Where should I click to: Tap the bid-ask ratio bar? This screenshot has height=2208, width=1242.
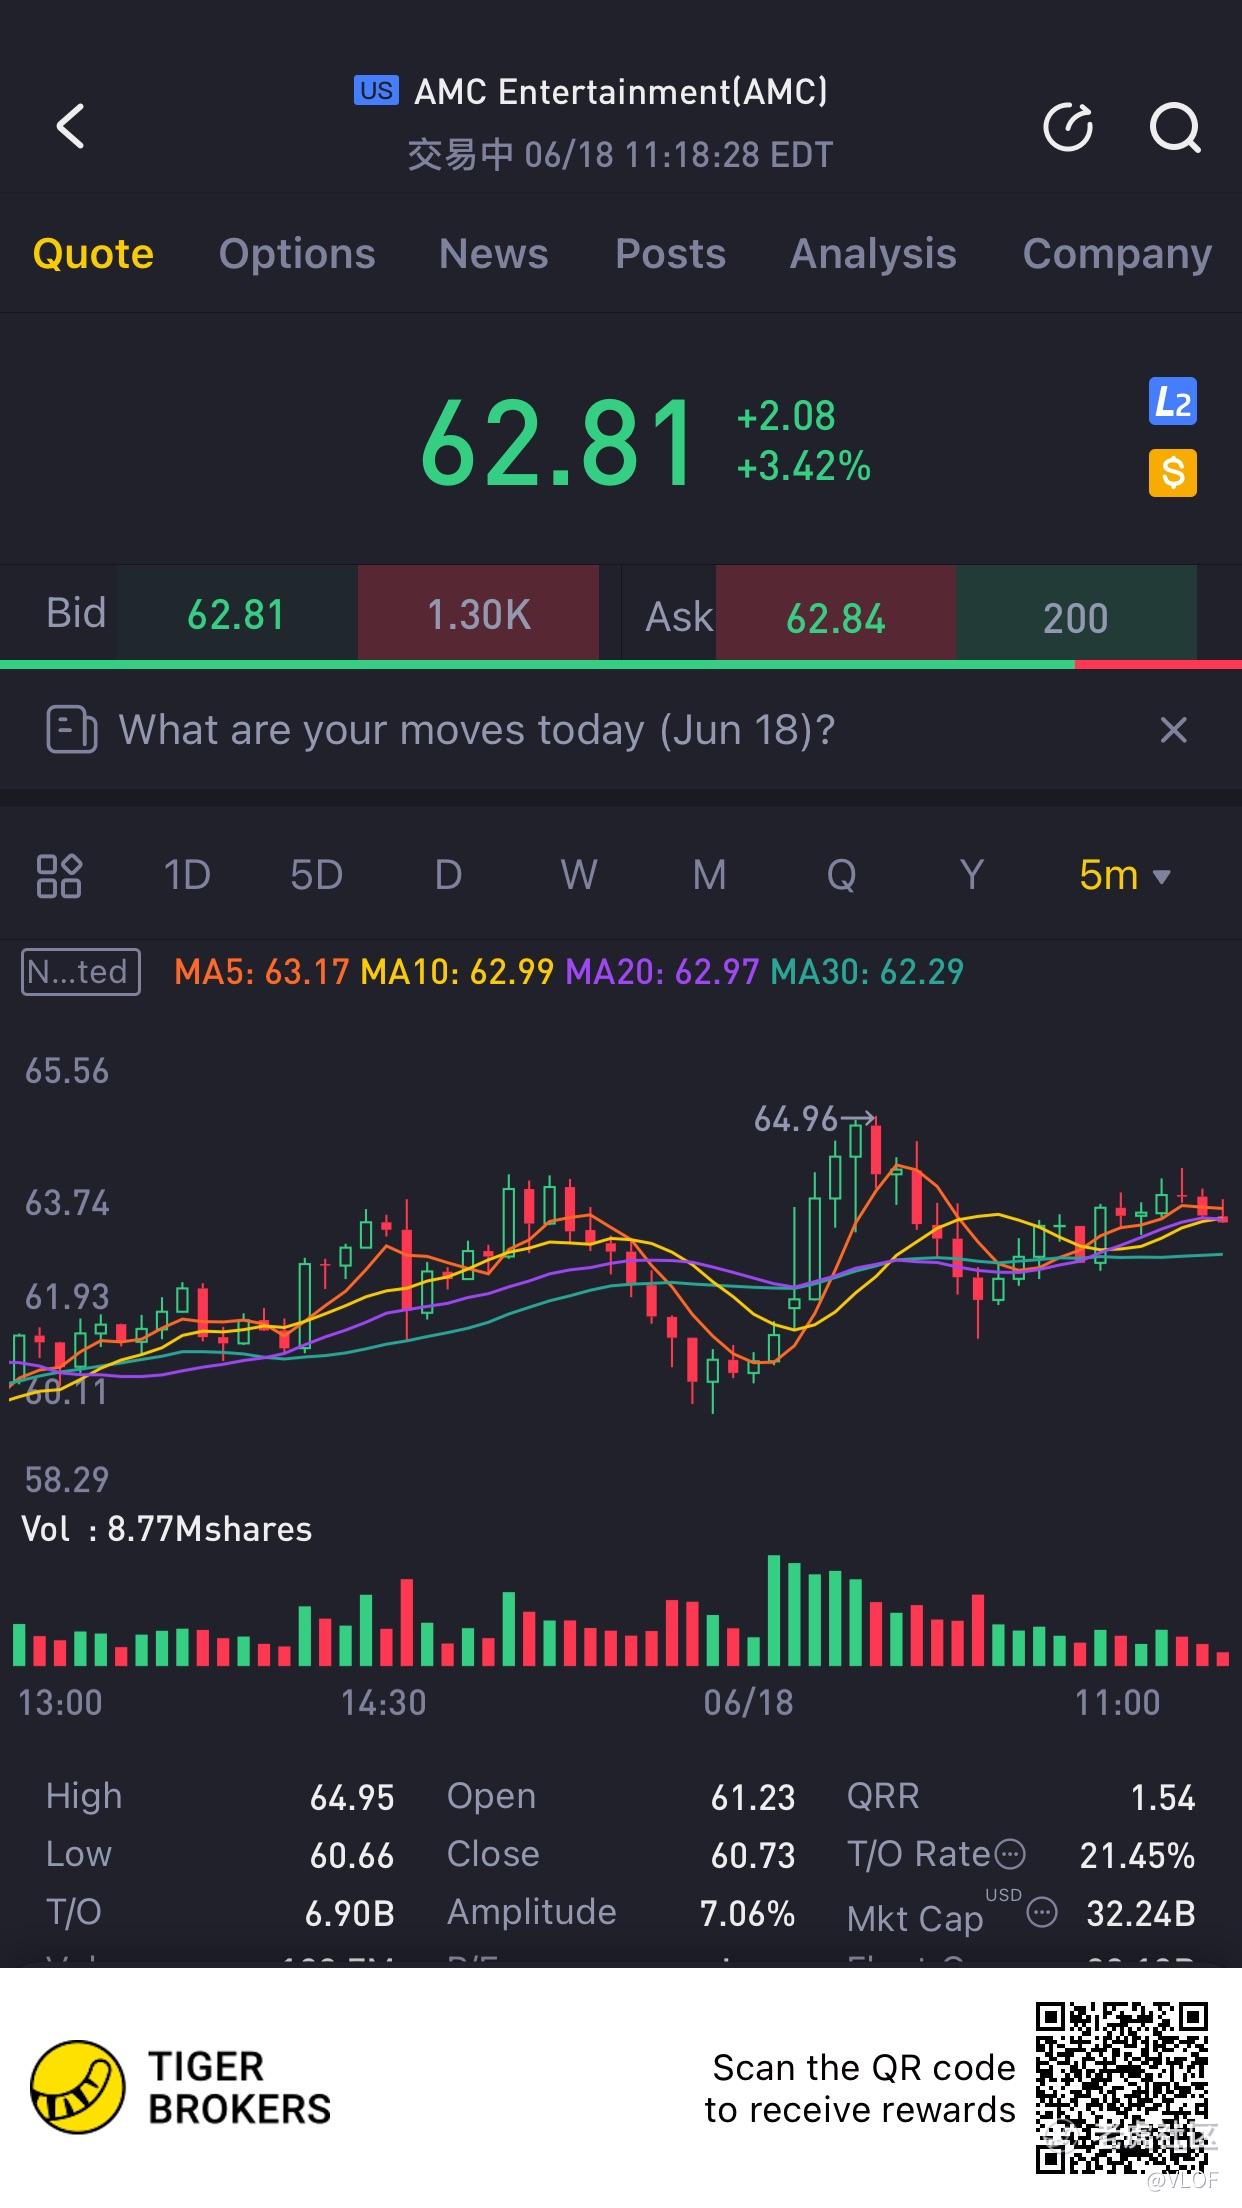pyautogui.click(x=621, y=664)
